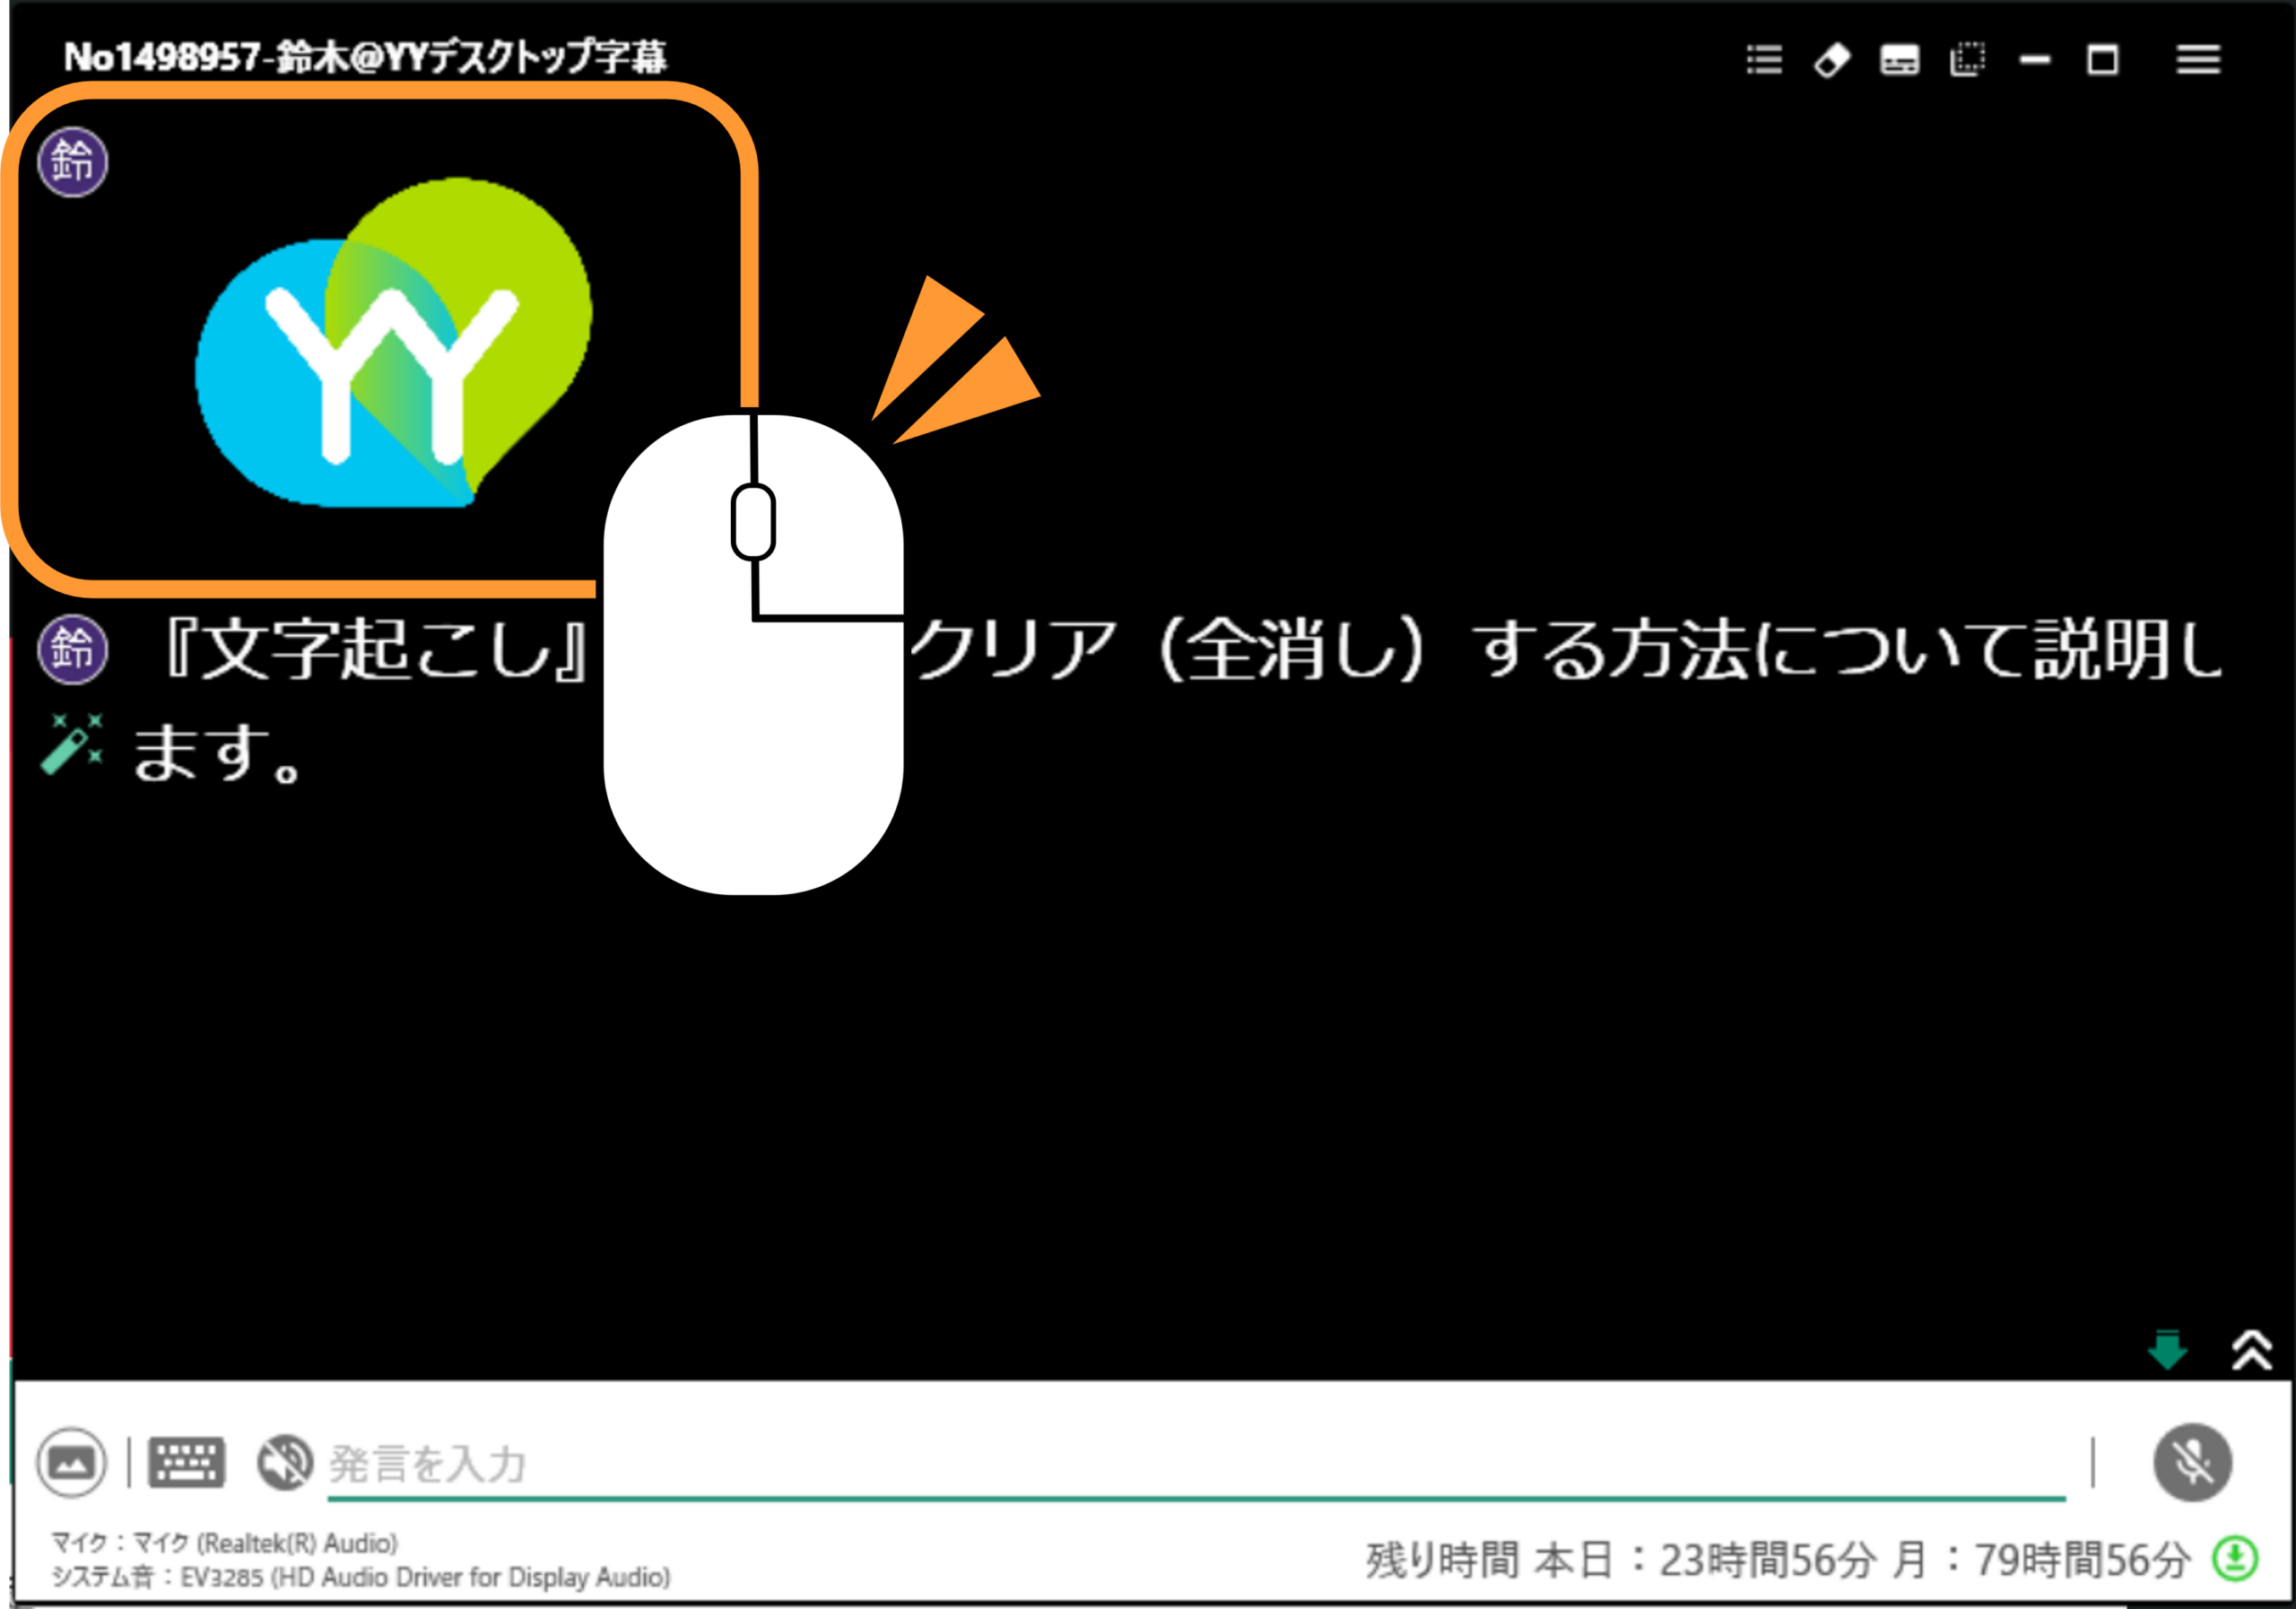Select the dashed-region capture icon
Image resolution: width=2296 pixels, height=1609 pixels.
pos(1967,60)
